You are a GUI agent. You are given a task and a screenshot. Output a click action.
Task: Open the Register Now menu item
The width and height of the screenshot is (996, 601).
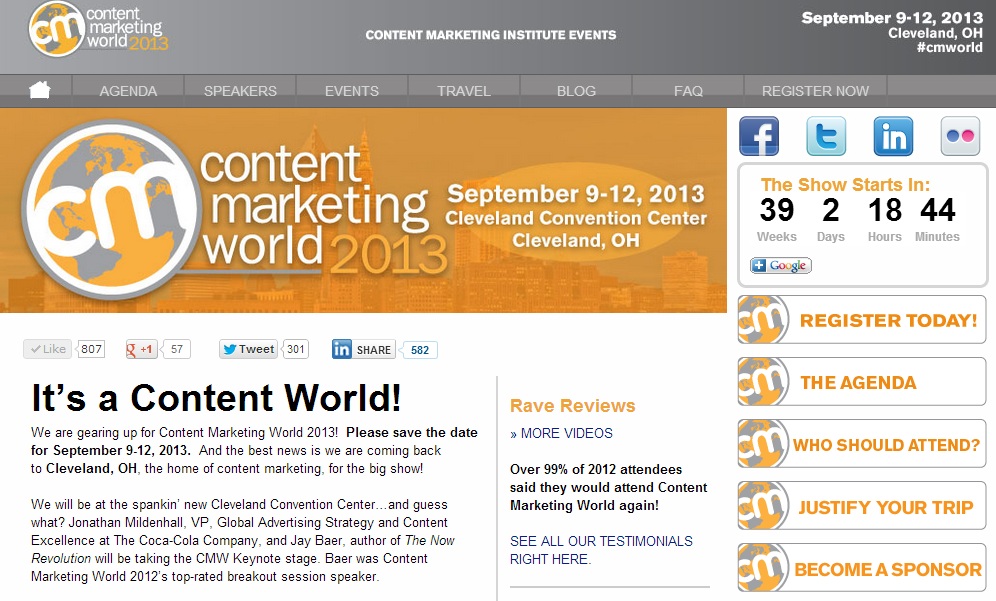pos(816,91)
